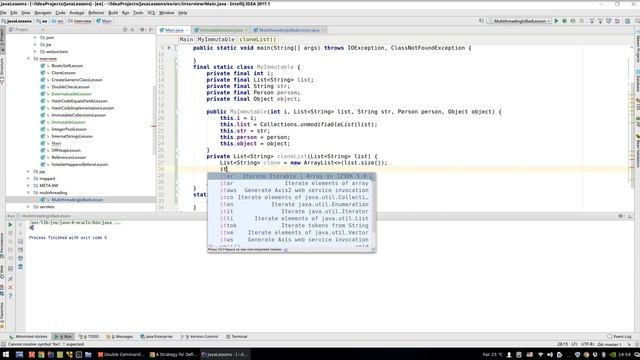This screenshot has width=640, height=360.
Task: Select MultithreadingIsBadLesson in project tree
Action: 77,200
